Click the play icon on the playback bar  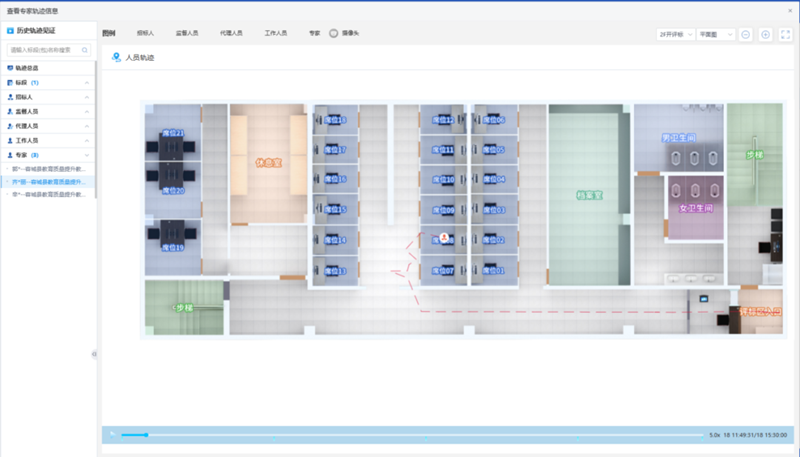point(112,435)
